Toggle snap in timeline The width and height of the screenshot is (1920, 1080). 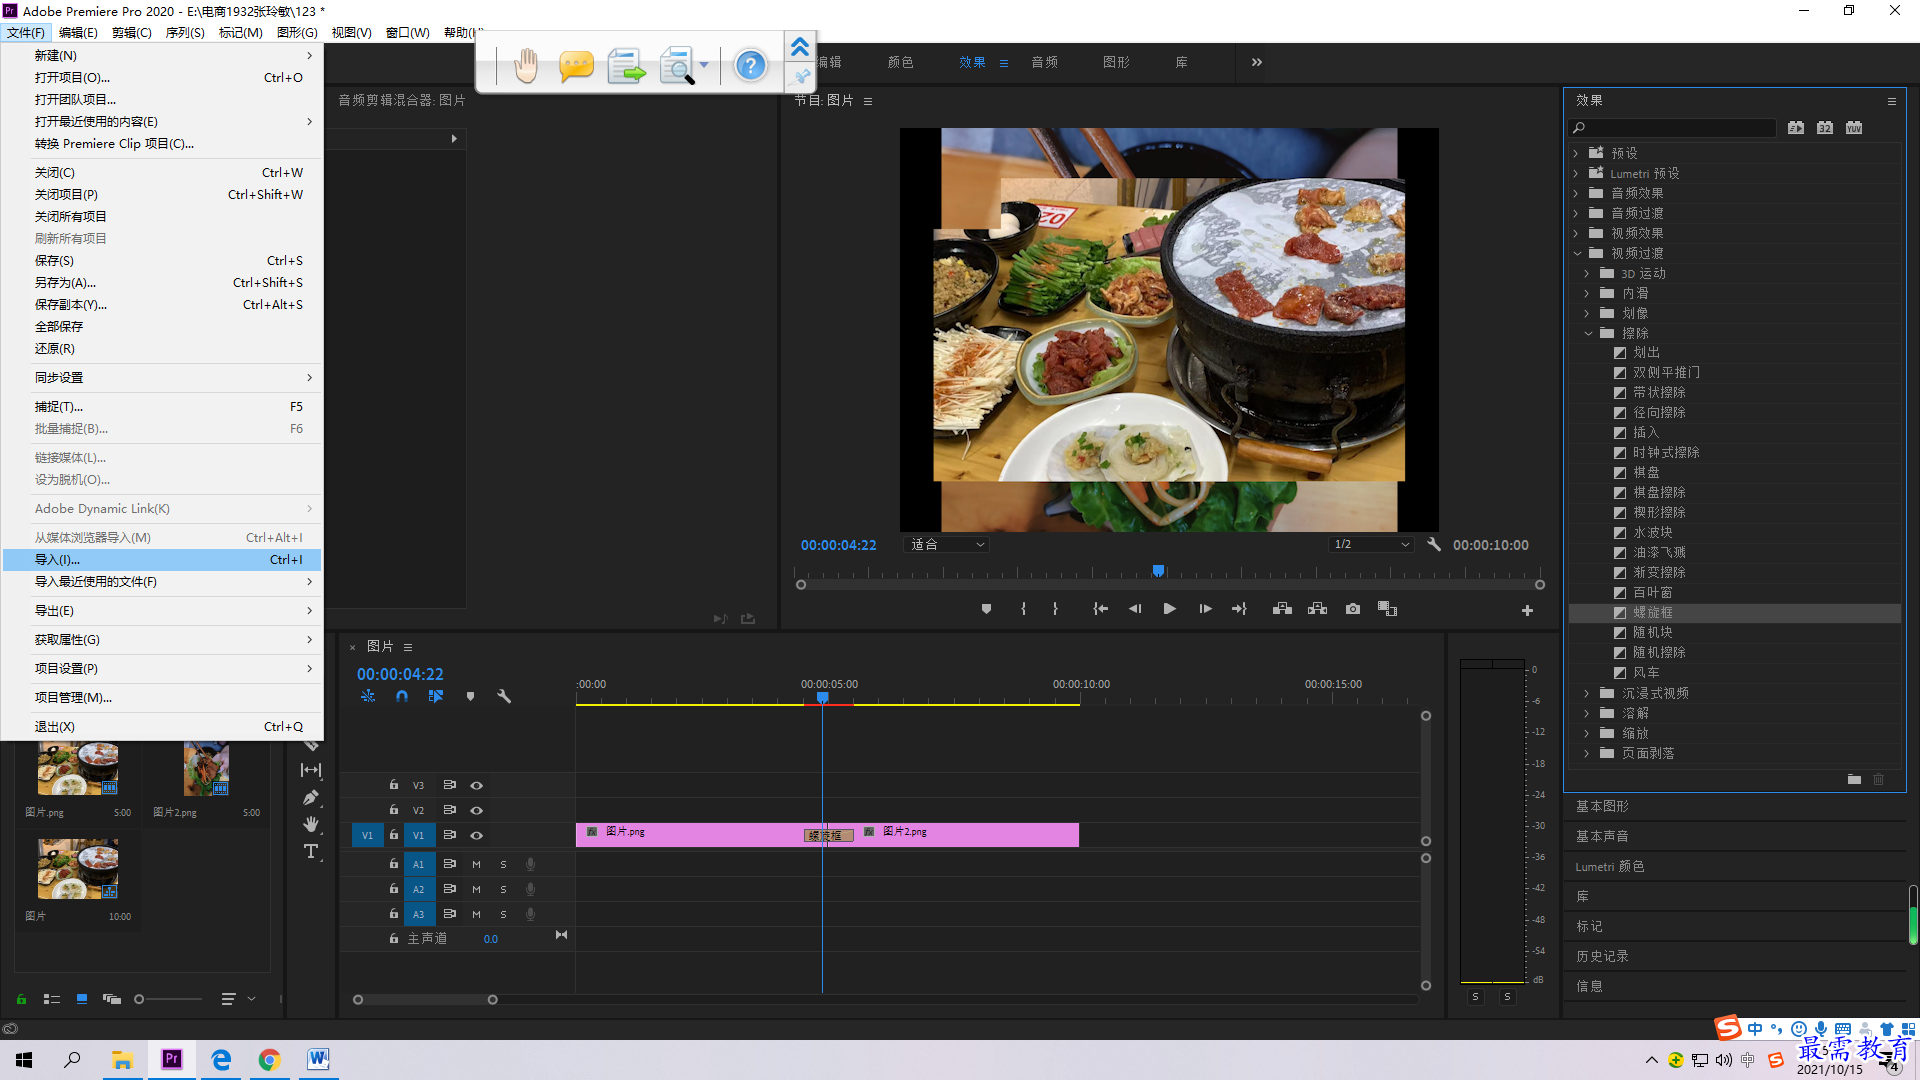coord(402,696)
